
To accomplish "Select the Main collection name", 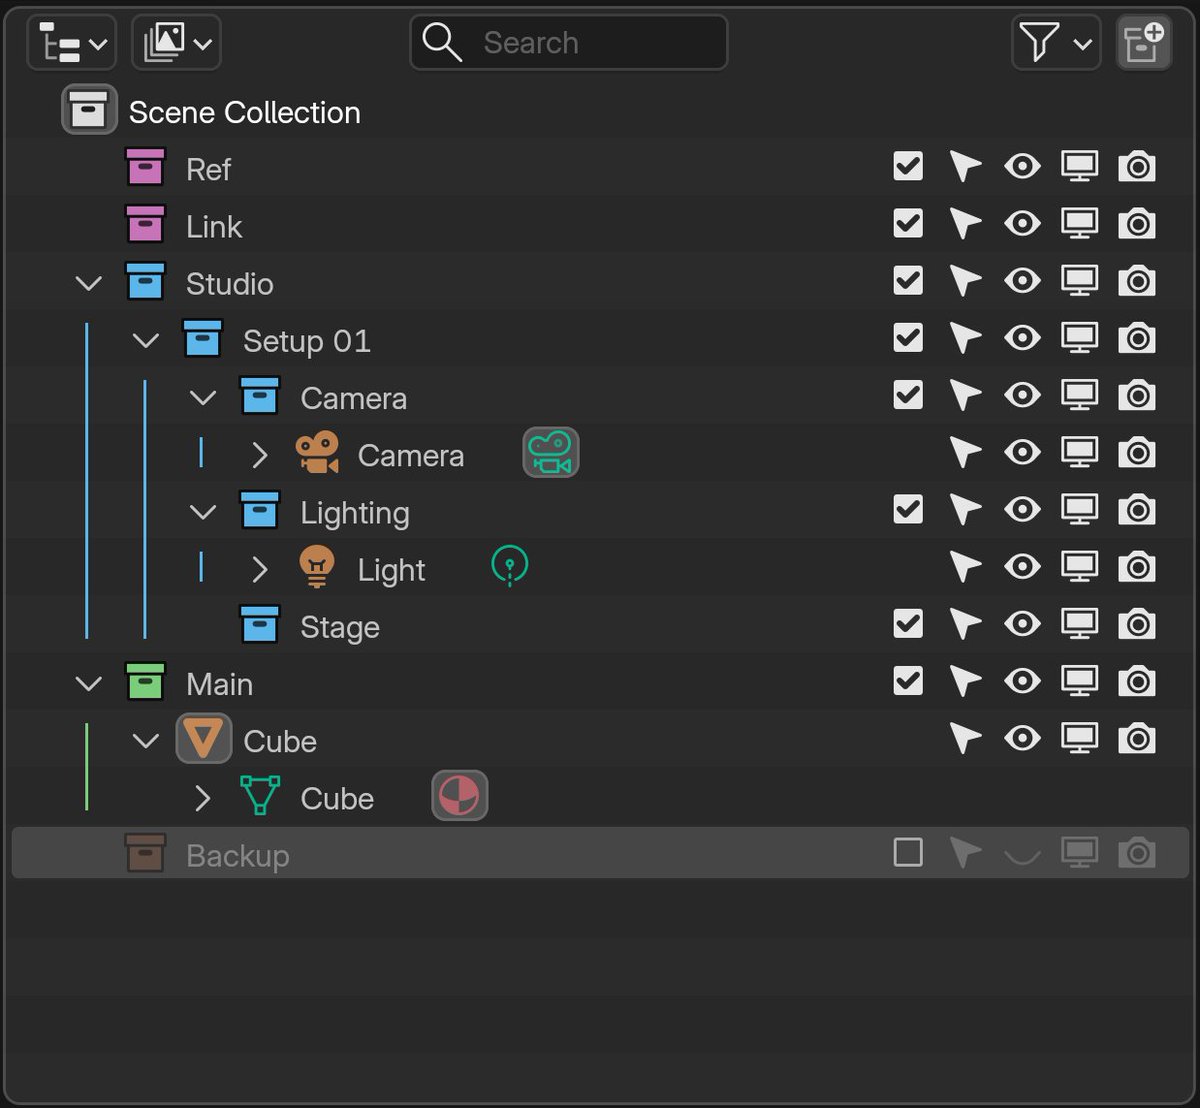I will pyautogui.click(x=219, y=684).
